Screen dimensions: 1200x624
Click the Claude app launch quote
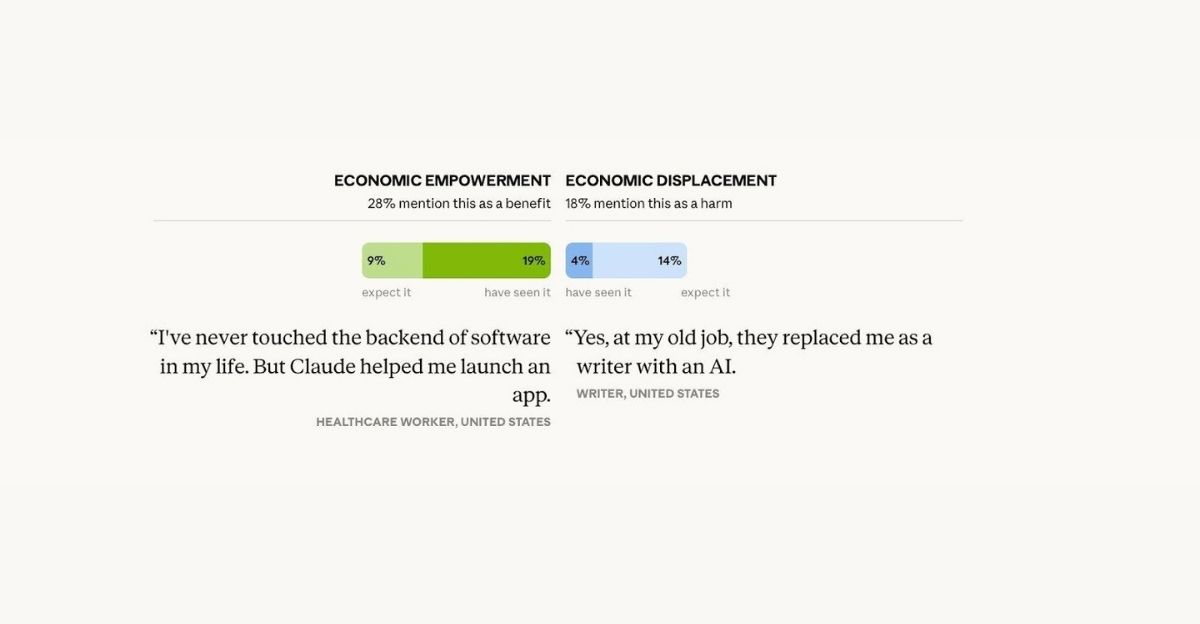point(350,366)
